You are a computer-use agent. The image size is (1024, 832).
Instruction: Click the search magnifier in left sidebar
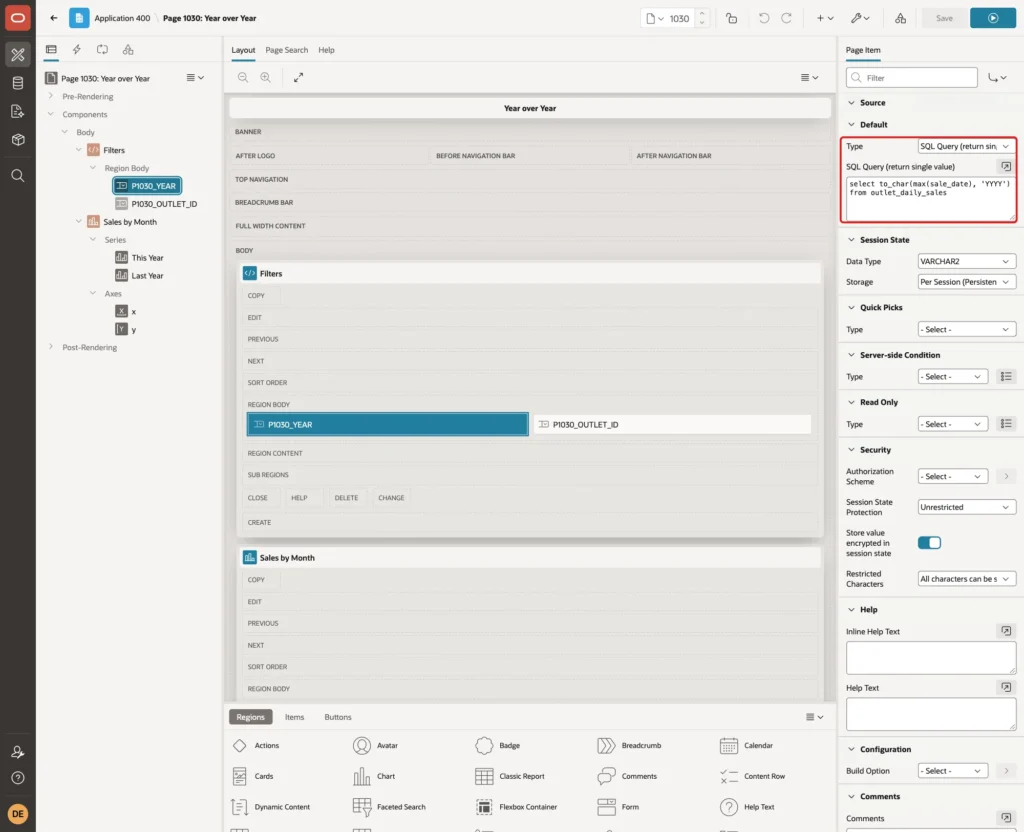(x=18, y=176)
